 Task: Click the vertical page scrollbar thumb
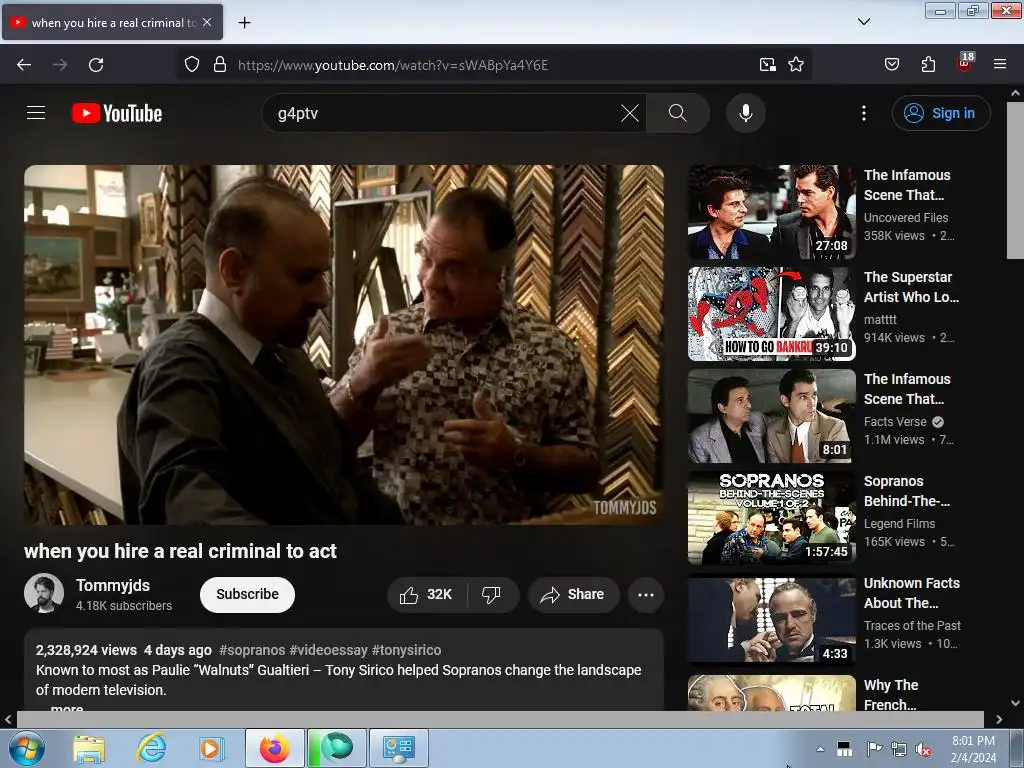click(1015, 181)
